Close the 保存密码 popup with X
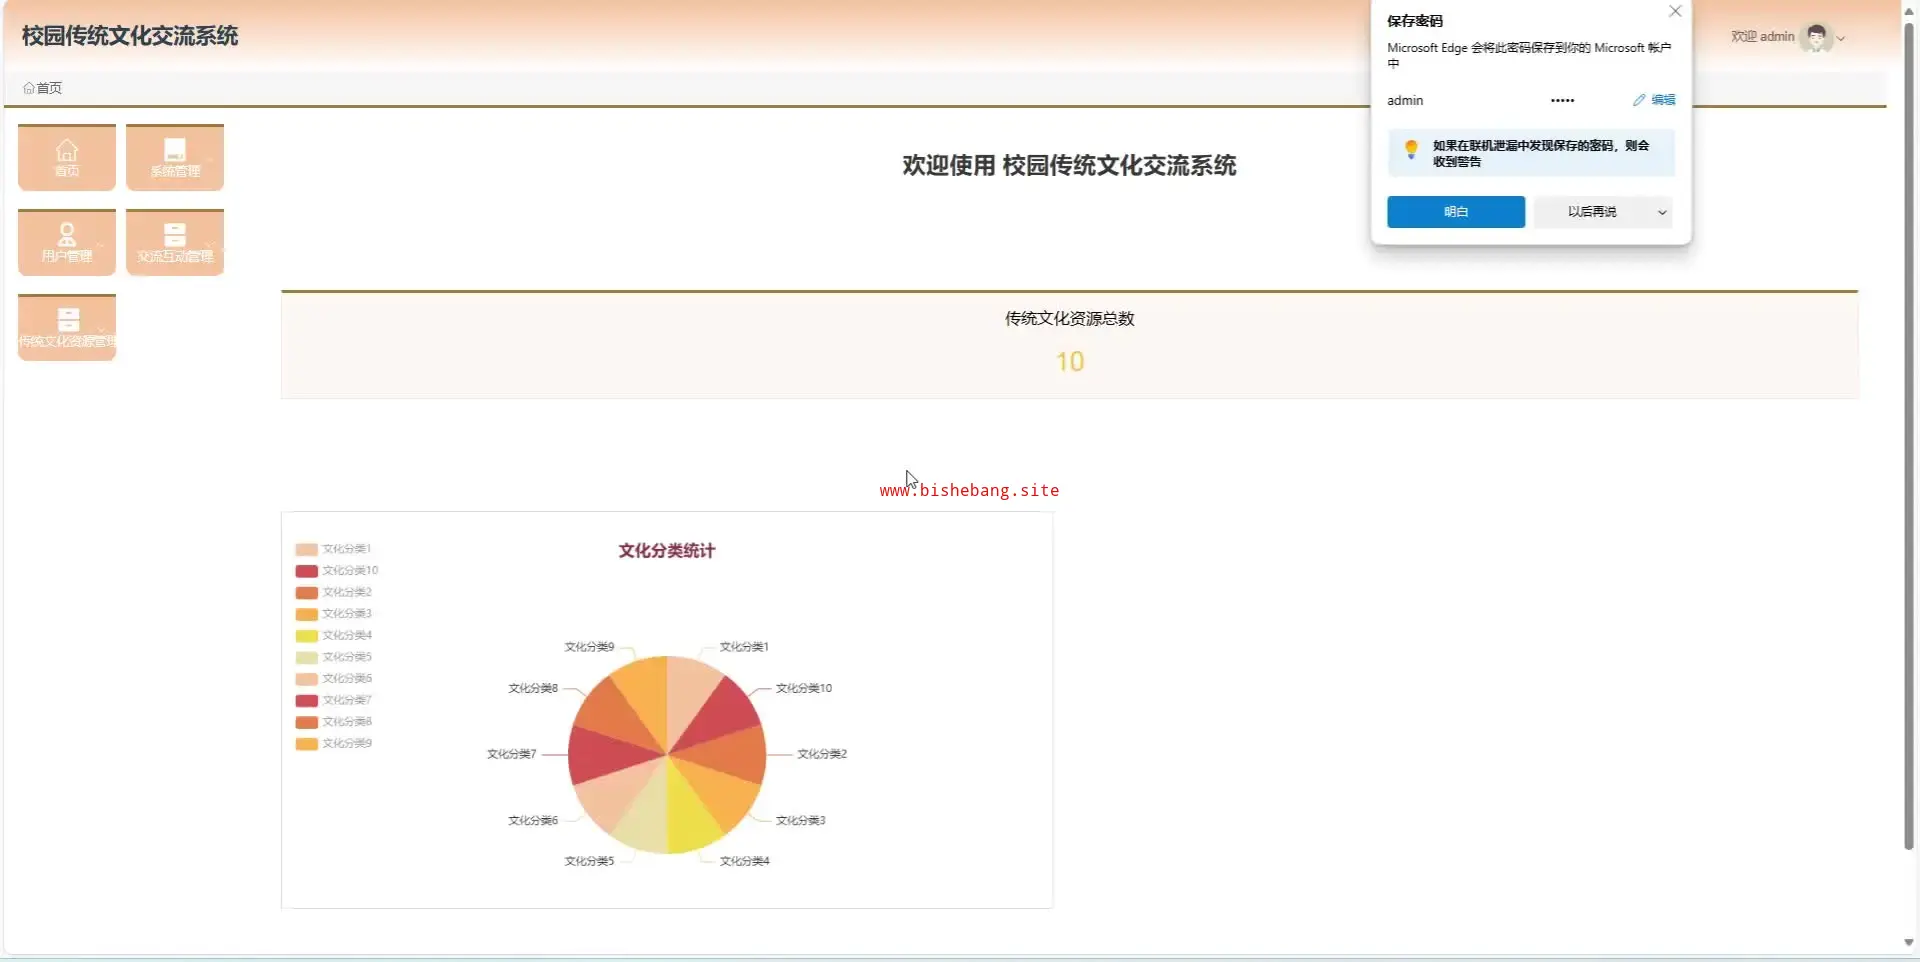Screen dimensions: 1920x962 point(1675,12)
